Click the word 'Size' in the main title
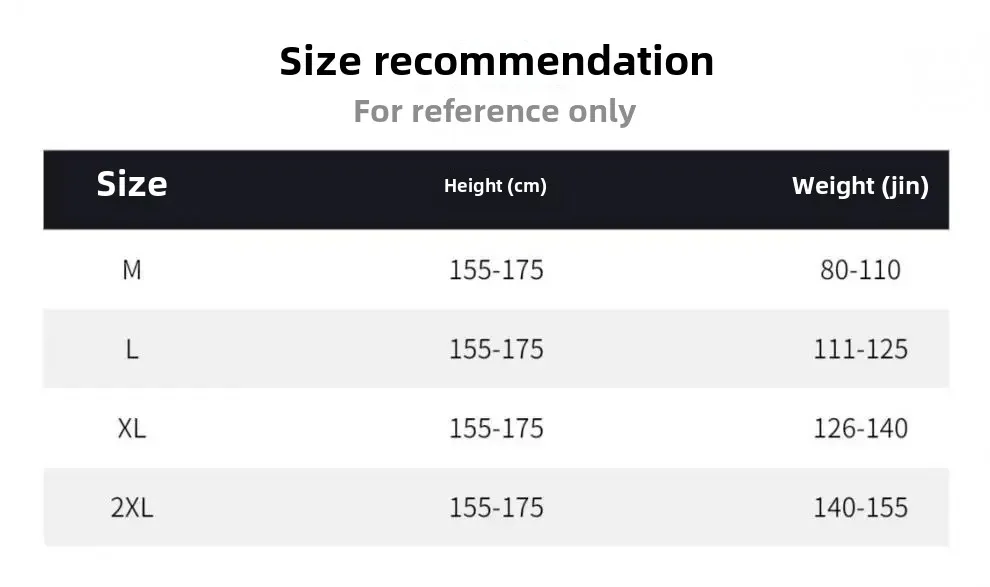Screen dimensions: 990x587 [321, 61]
